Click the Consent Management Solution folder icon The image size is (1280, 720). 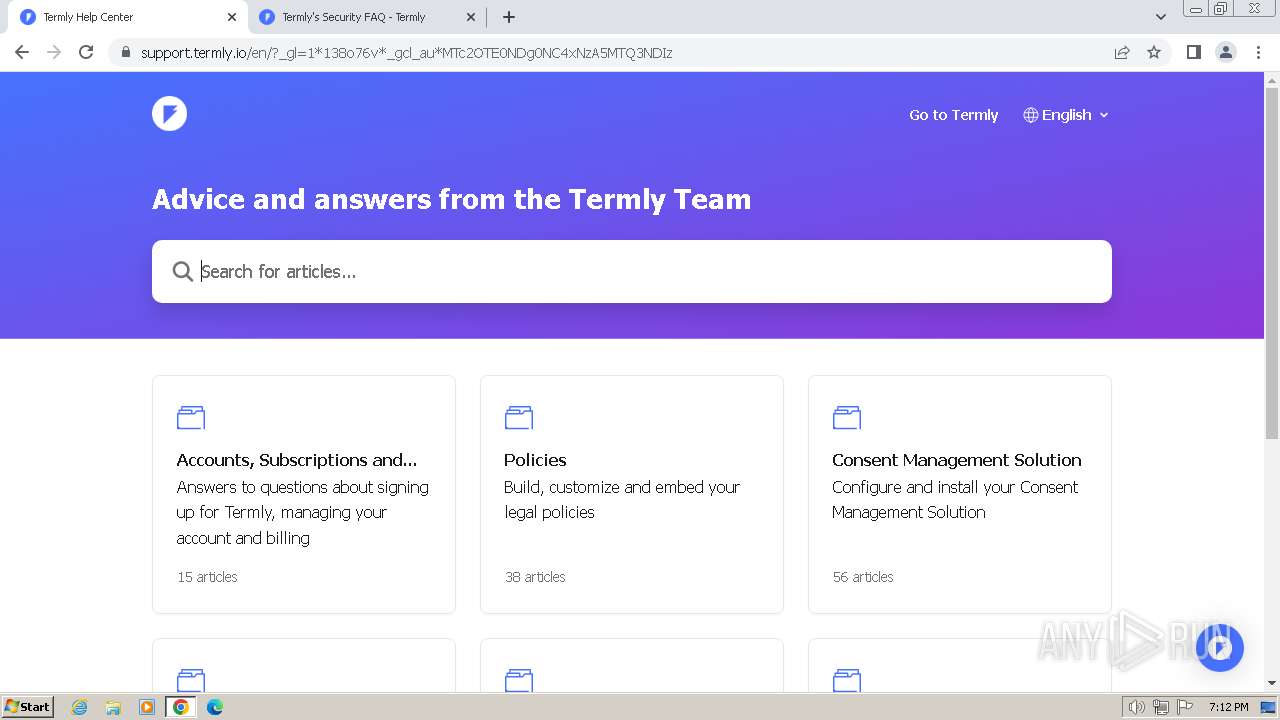click(x=847, y=417)
